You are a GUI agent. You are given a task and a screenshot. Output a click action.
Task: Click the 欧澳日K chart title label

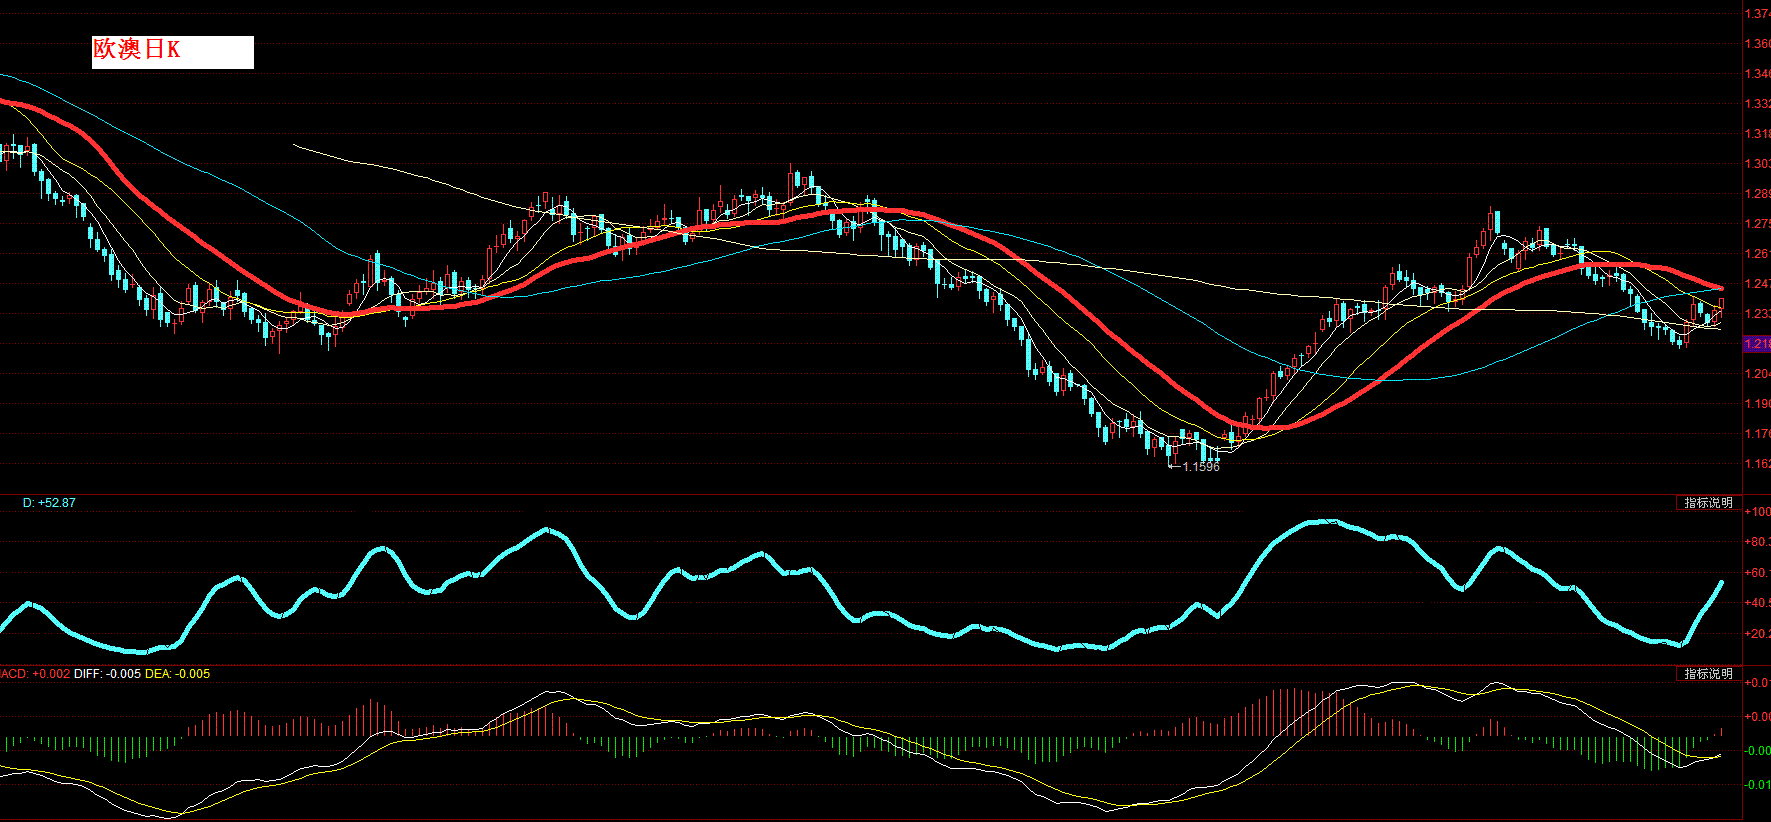(x=172, y=52)
